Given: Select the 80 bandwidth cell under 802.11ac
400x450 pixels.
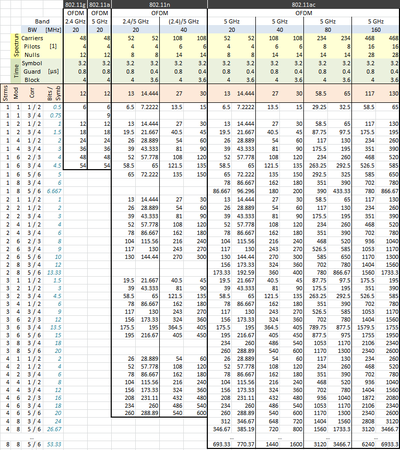Looking at the screenshot, I should 328,30.
